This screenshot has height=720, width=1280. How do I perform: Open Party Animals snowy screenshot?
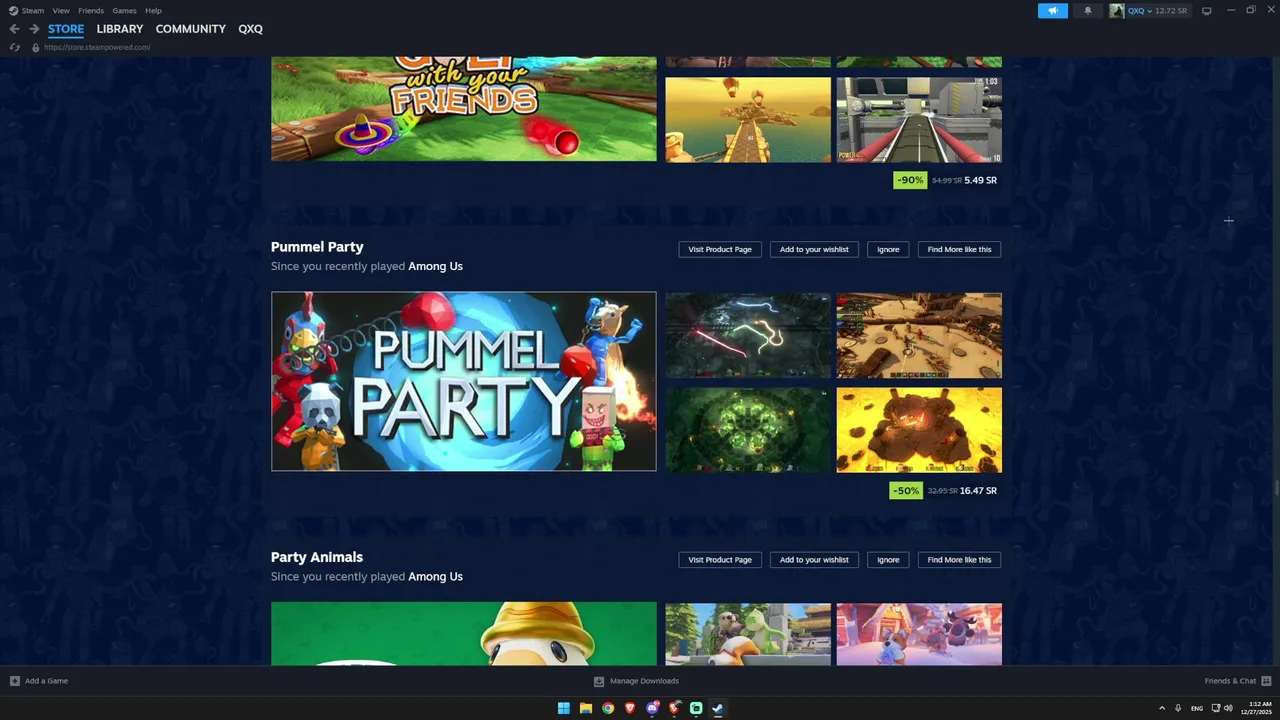[919, 634]
